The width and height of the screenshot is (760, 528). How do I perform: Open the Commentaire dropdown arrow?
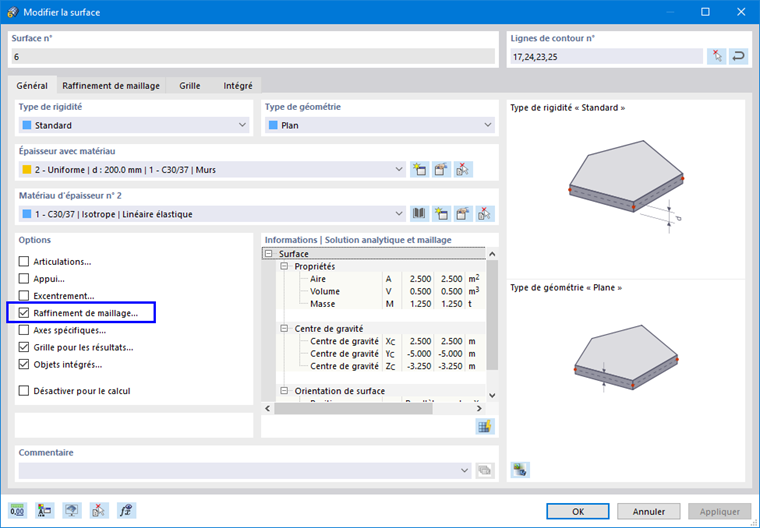(x=464, y=470)
